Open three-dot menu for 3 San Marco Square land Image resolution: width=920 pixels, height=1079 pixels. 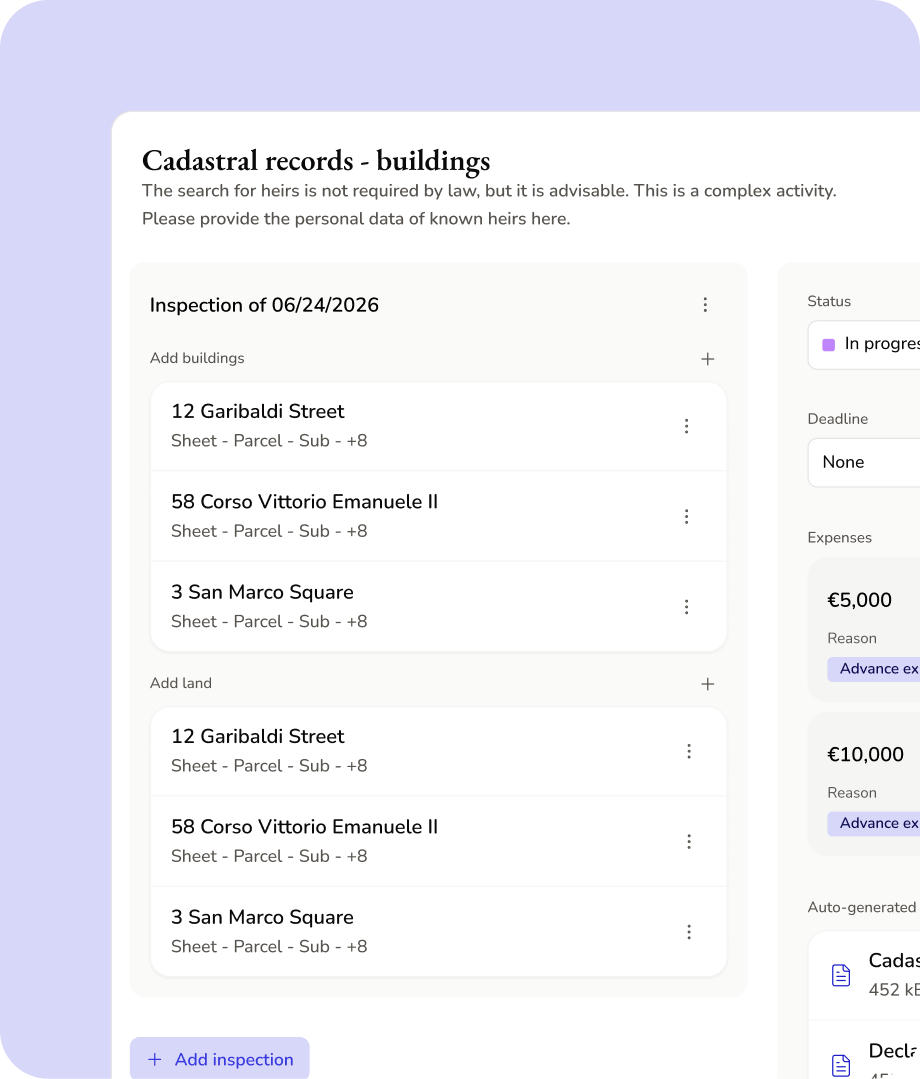coord(689,932)
